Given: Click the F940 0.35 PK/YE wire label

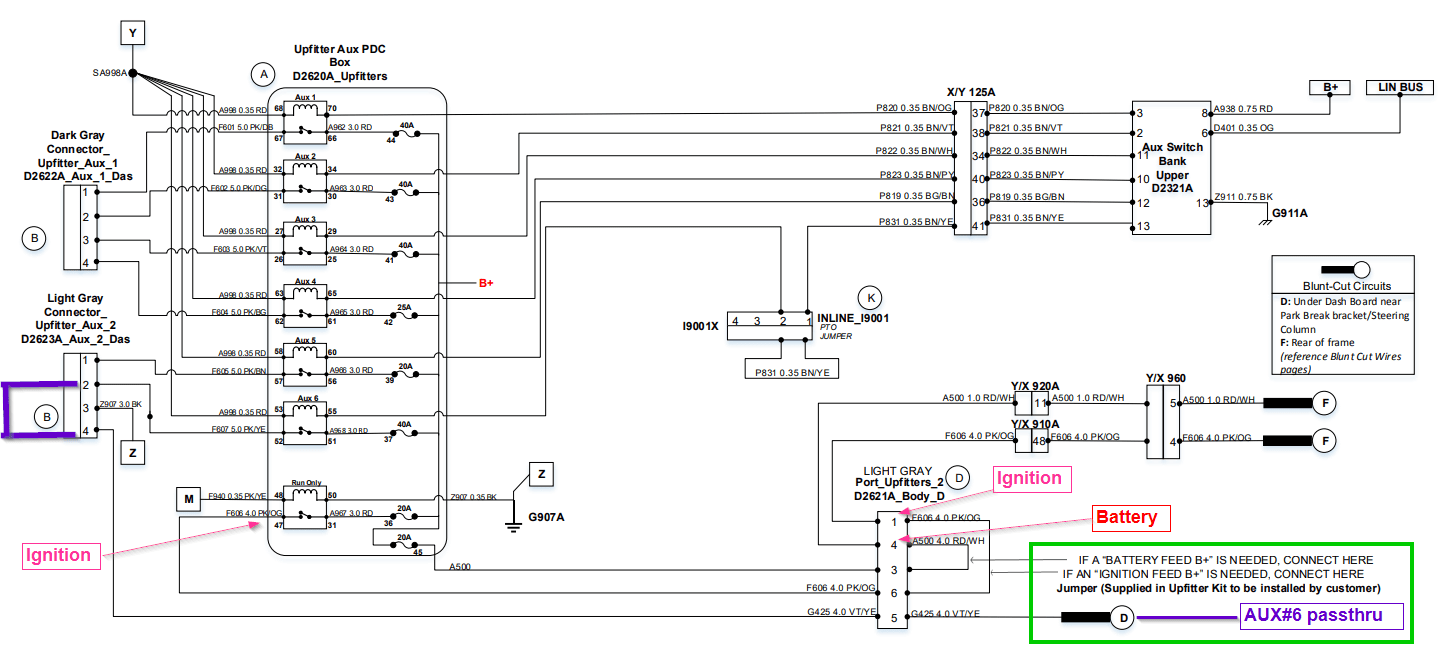Looking at the screenshot, I should tap(237, 496).
